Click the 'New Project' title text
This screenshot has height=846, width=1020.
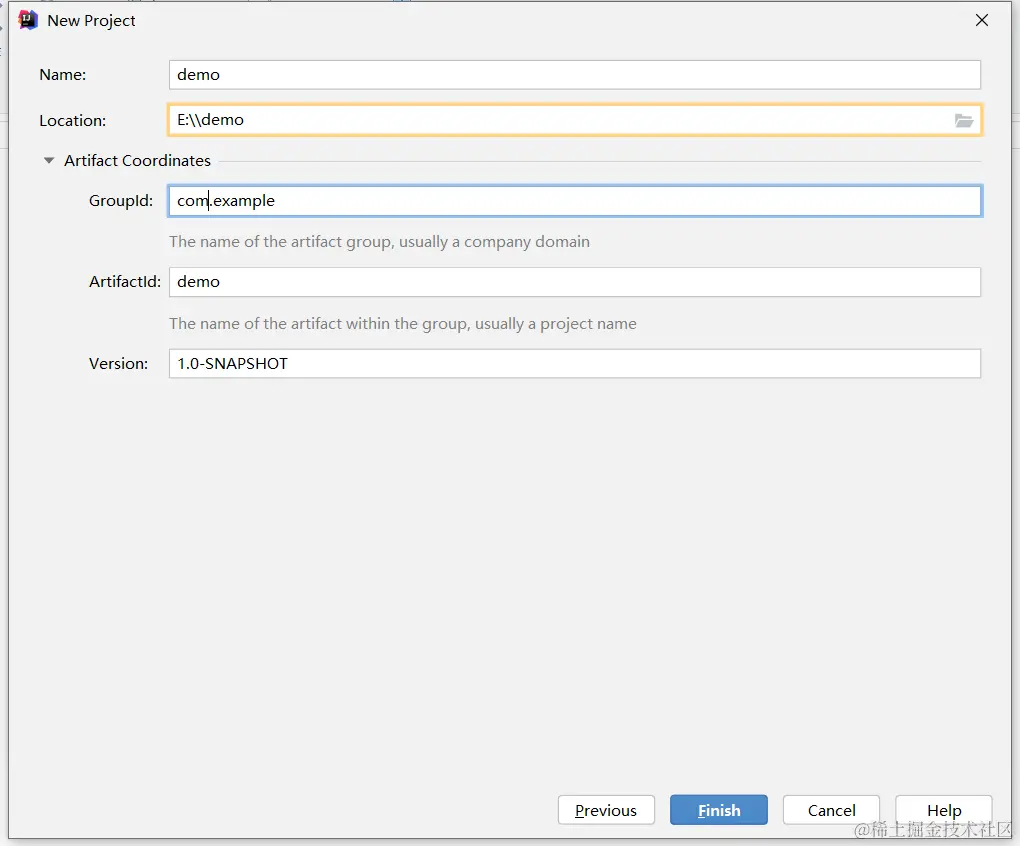point(91,21)
